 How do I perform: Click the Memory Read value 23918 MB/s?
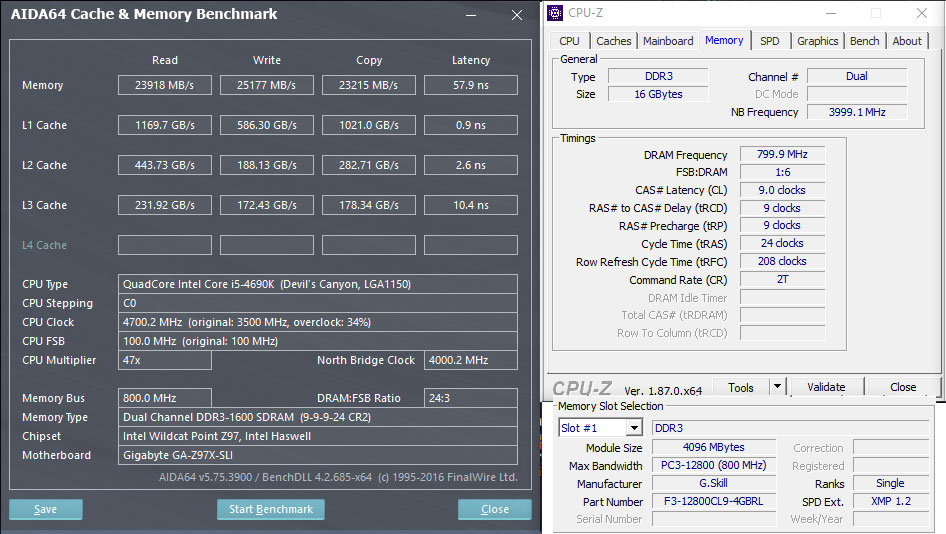(x=165, y=85)
